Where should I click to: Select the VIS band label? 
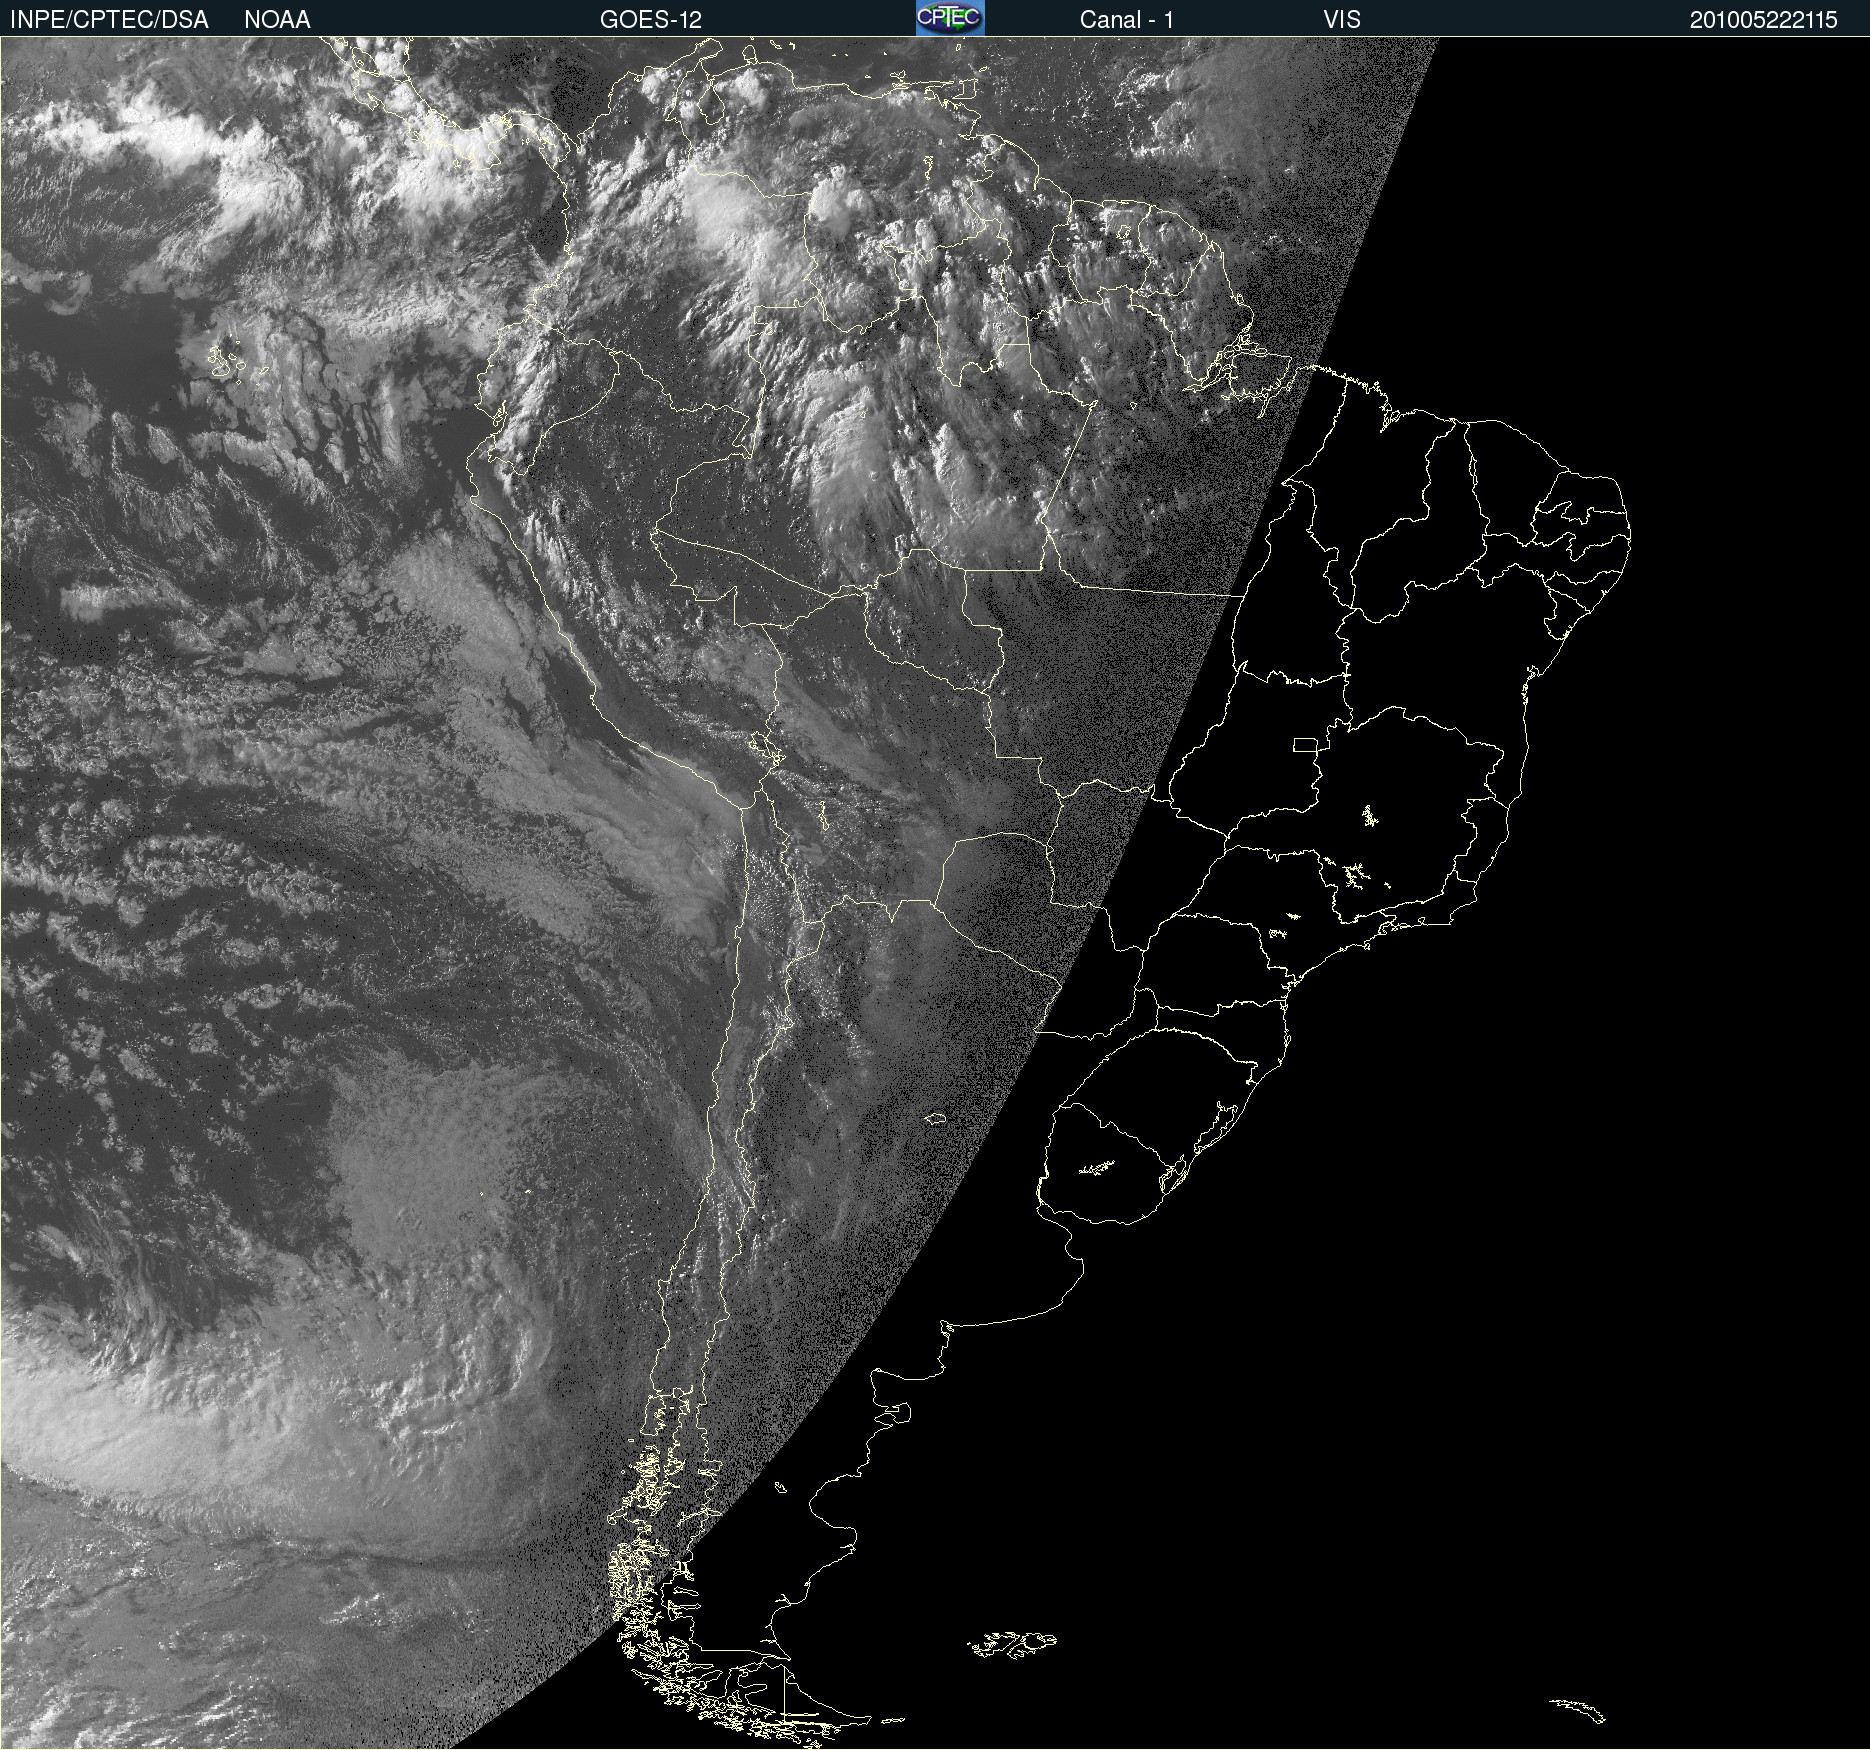tap(1342, 20)
